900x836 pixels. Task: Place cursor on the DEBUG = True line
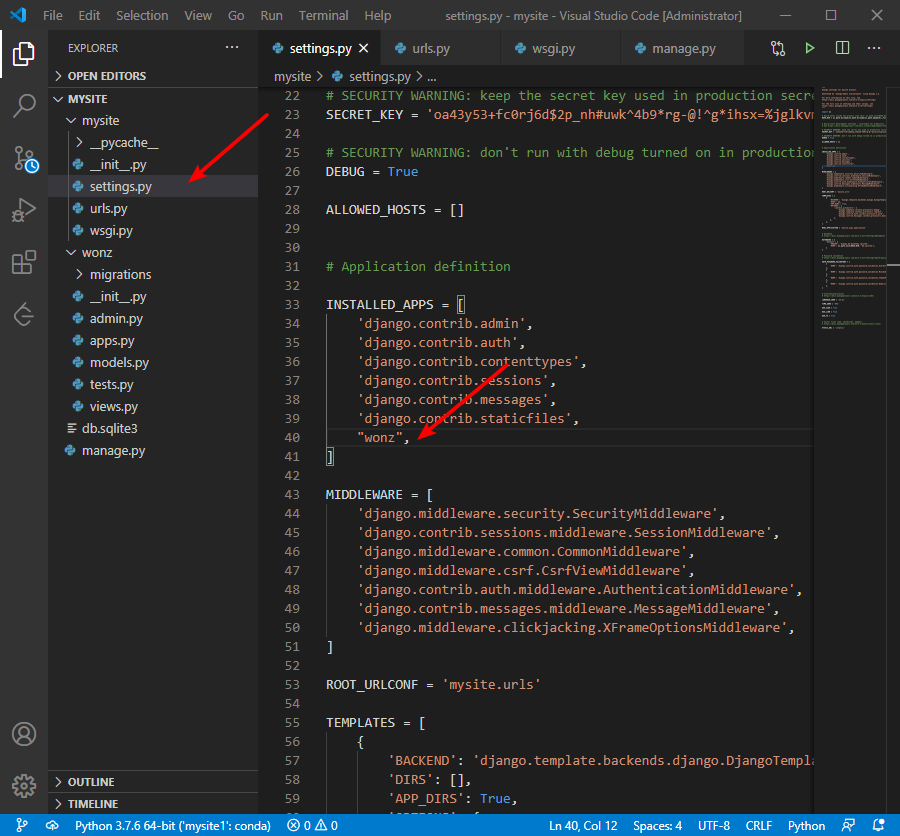[371, 172]
